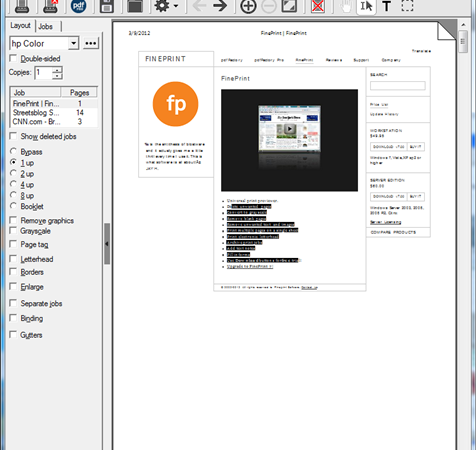Select the text T tool

[387, 6]
